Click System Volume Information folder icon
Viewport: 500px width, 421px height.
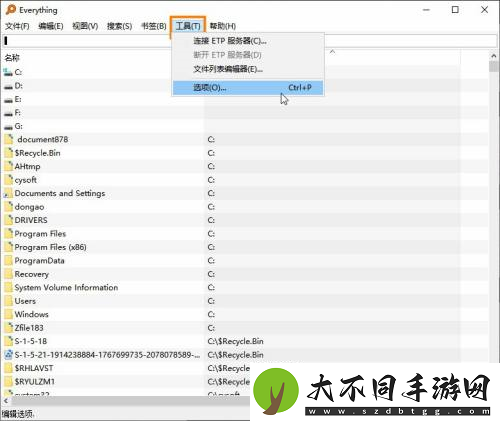tap(9, 287)
